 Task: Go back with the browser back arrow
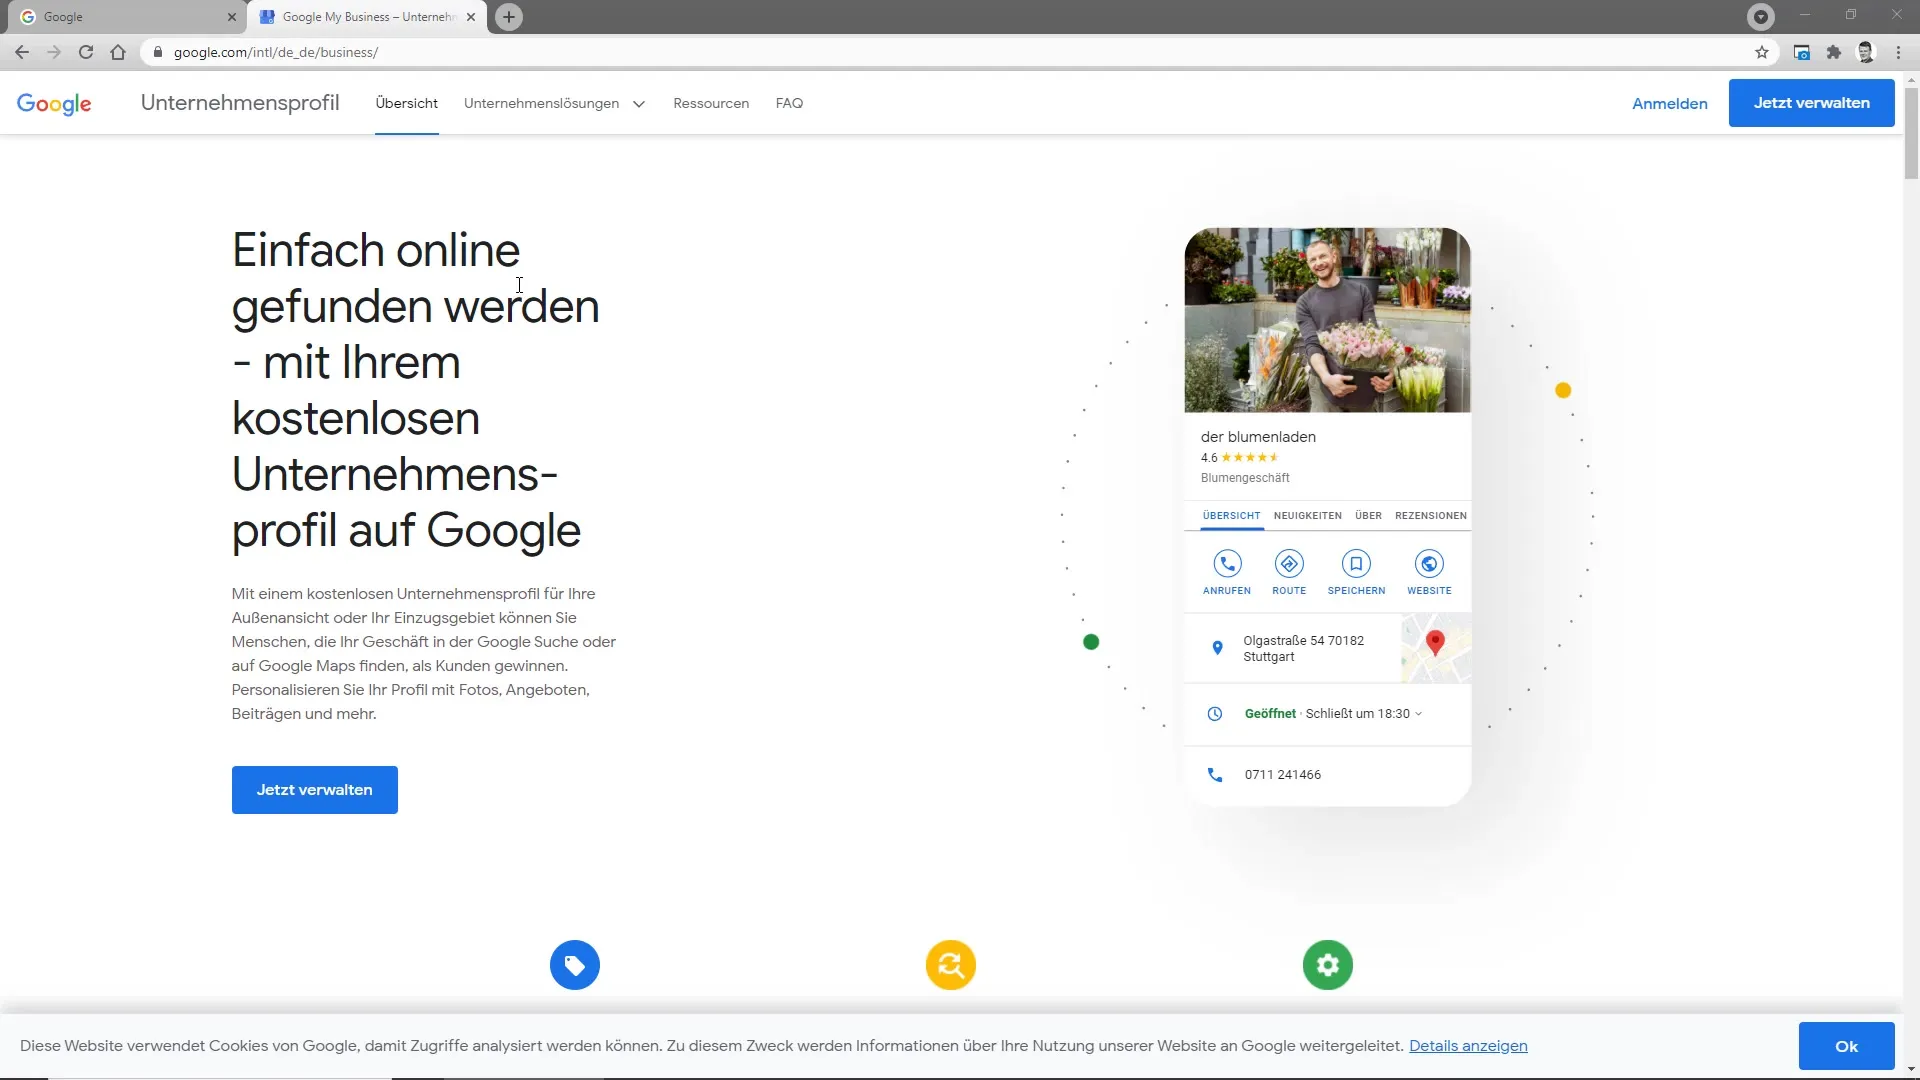click(22, 52)
